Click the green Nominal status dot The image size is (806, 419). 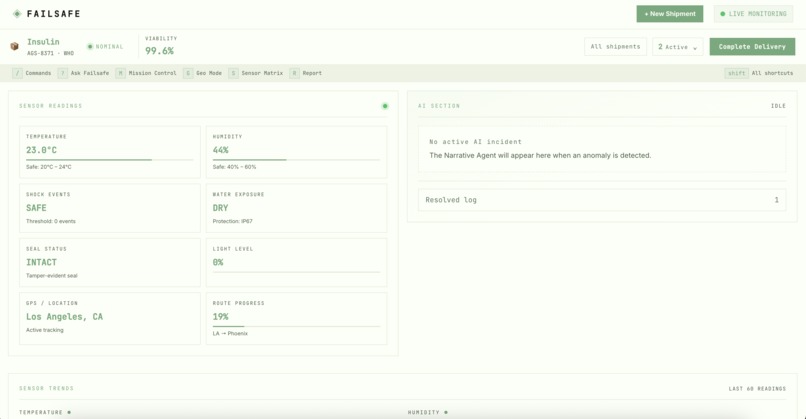pos(90,47)
